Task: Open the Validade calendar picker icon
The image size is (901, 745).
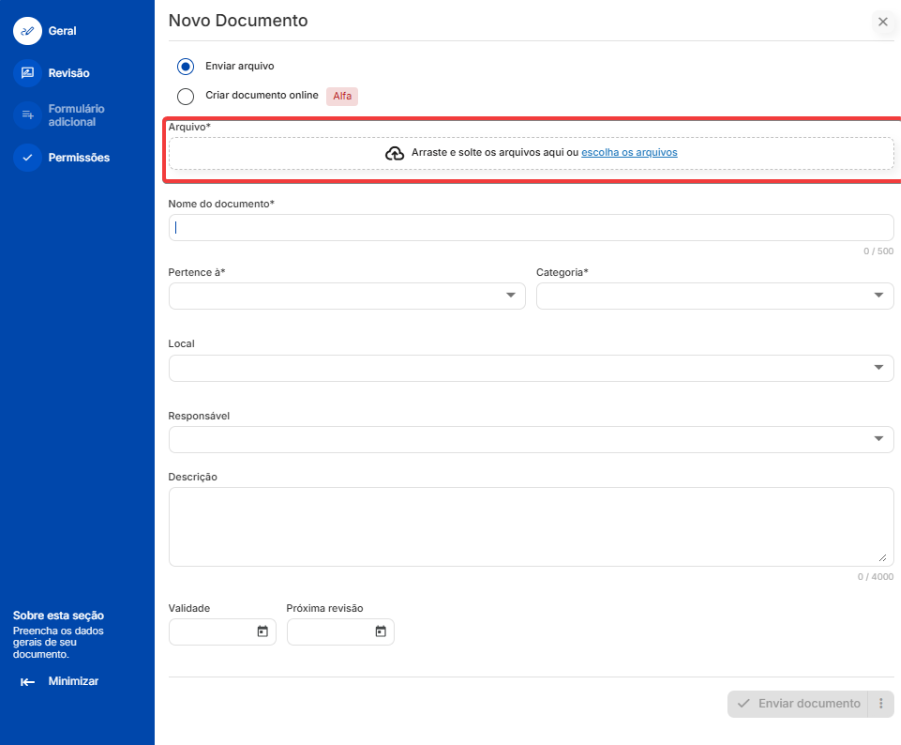Action: 262,632
